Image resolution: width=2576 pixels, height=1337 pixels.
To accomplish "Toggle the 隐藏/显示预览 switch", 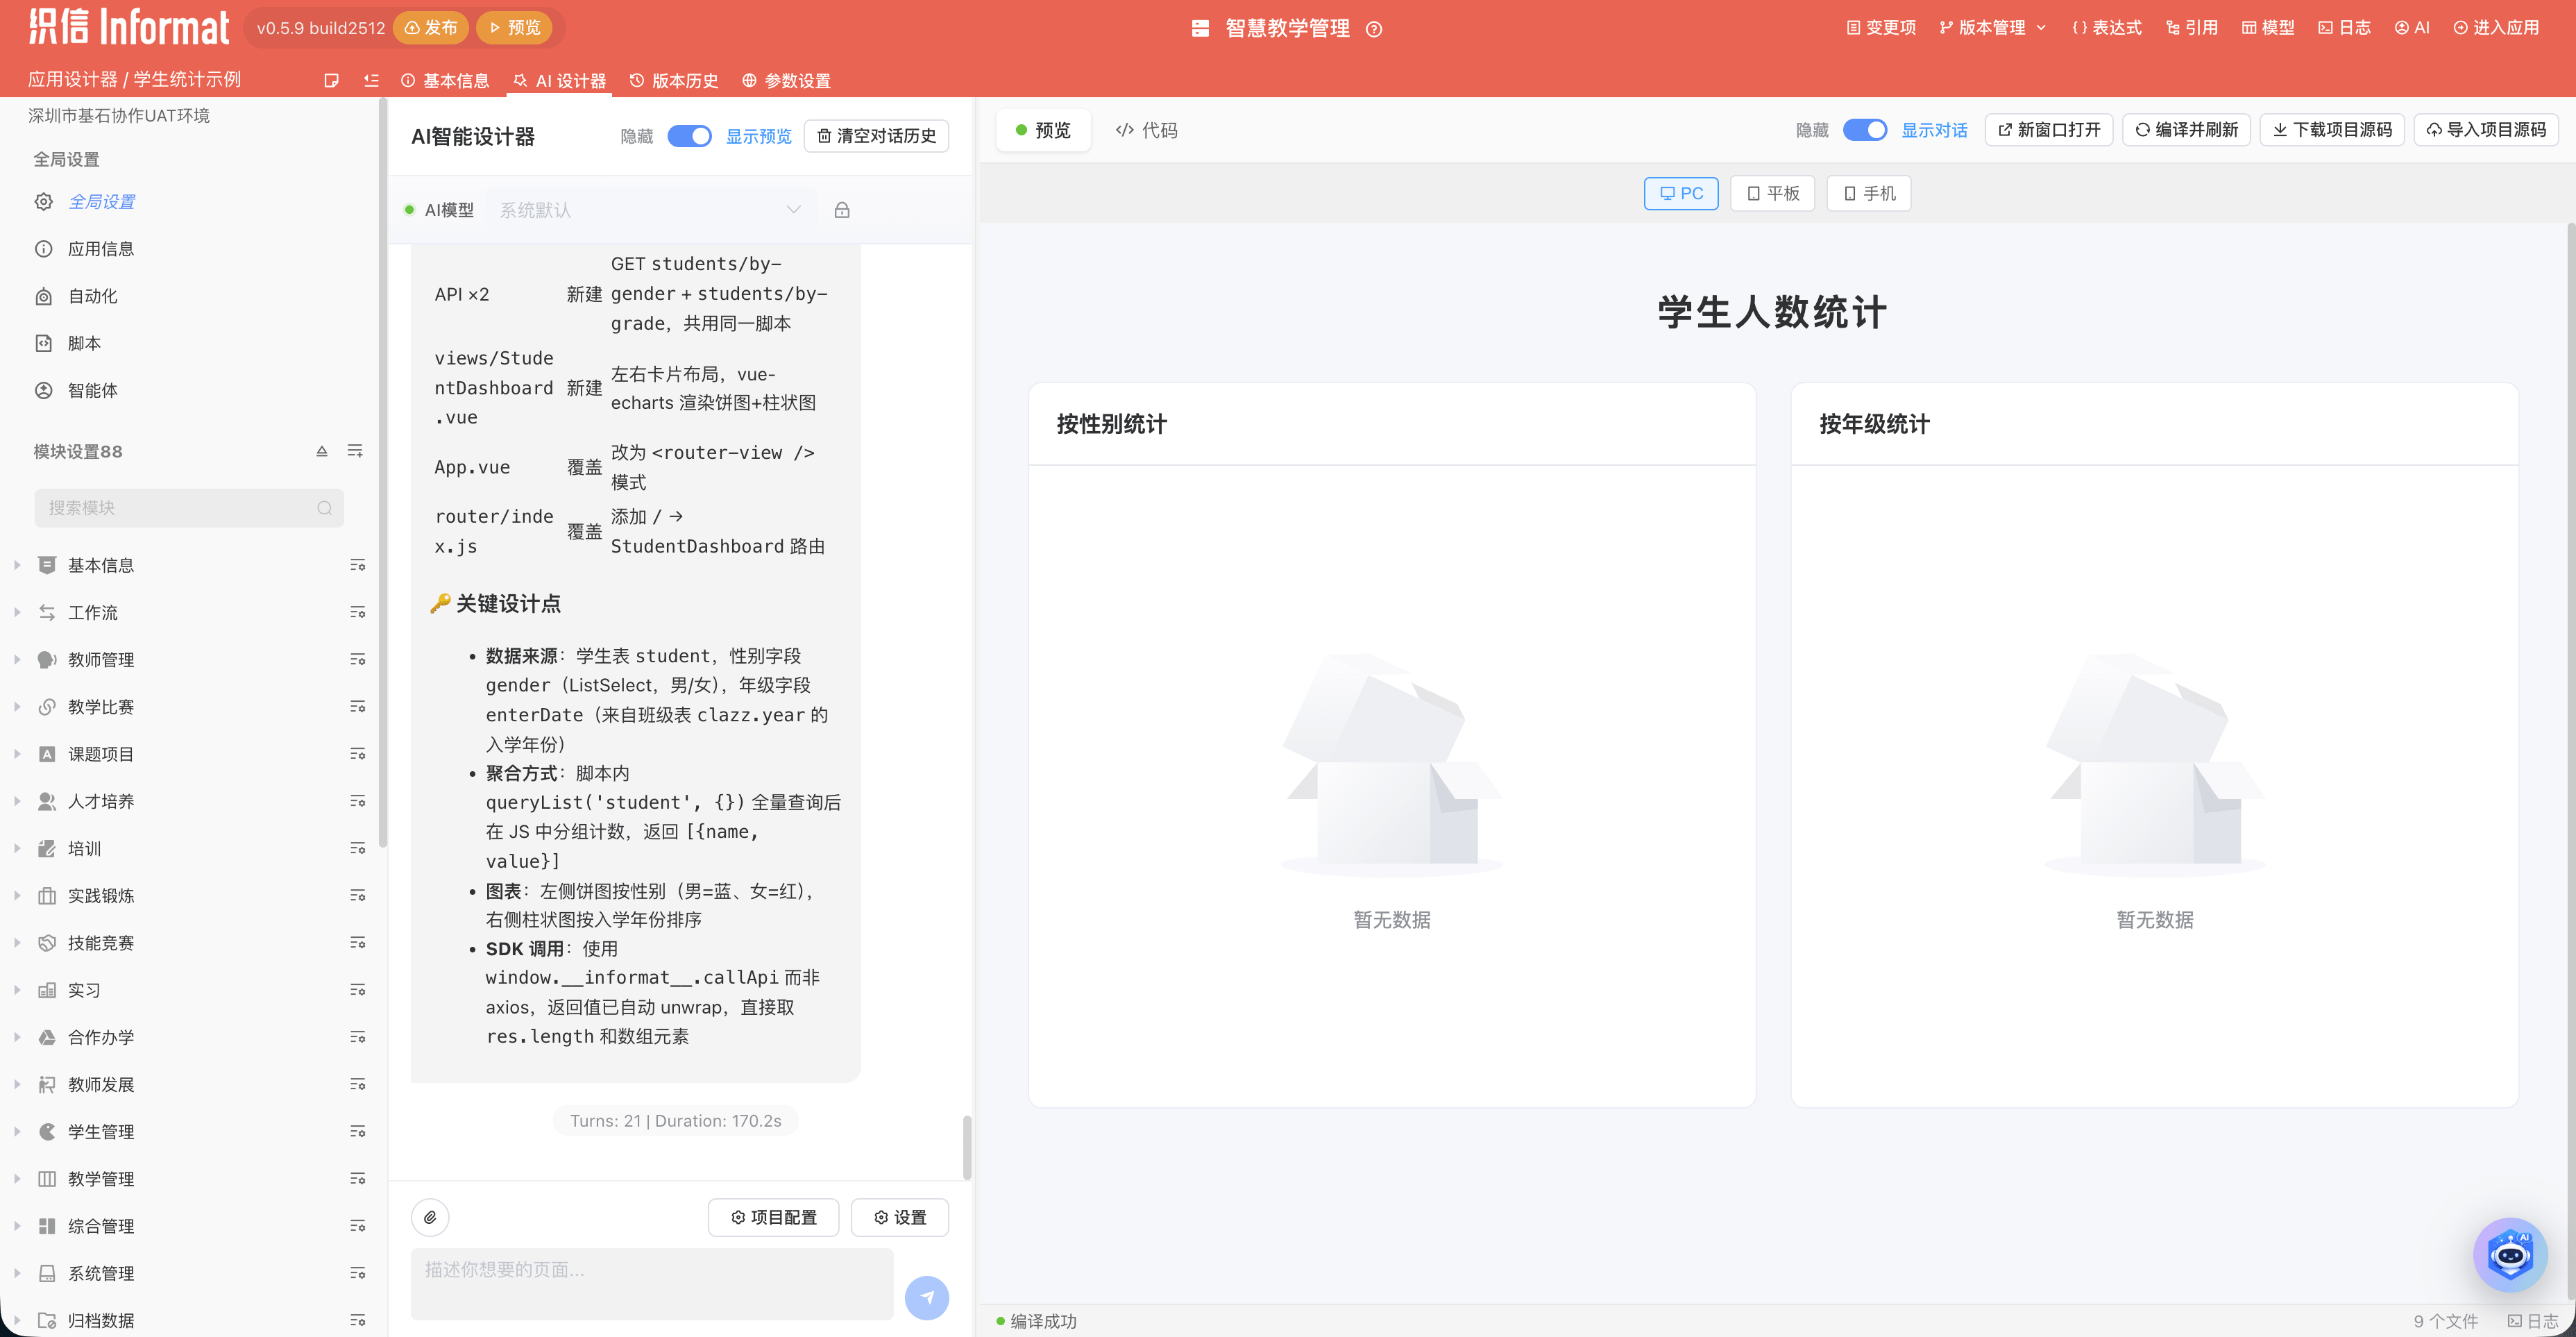I will pyautogui.click(x=689, y=136).
